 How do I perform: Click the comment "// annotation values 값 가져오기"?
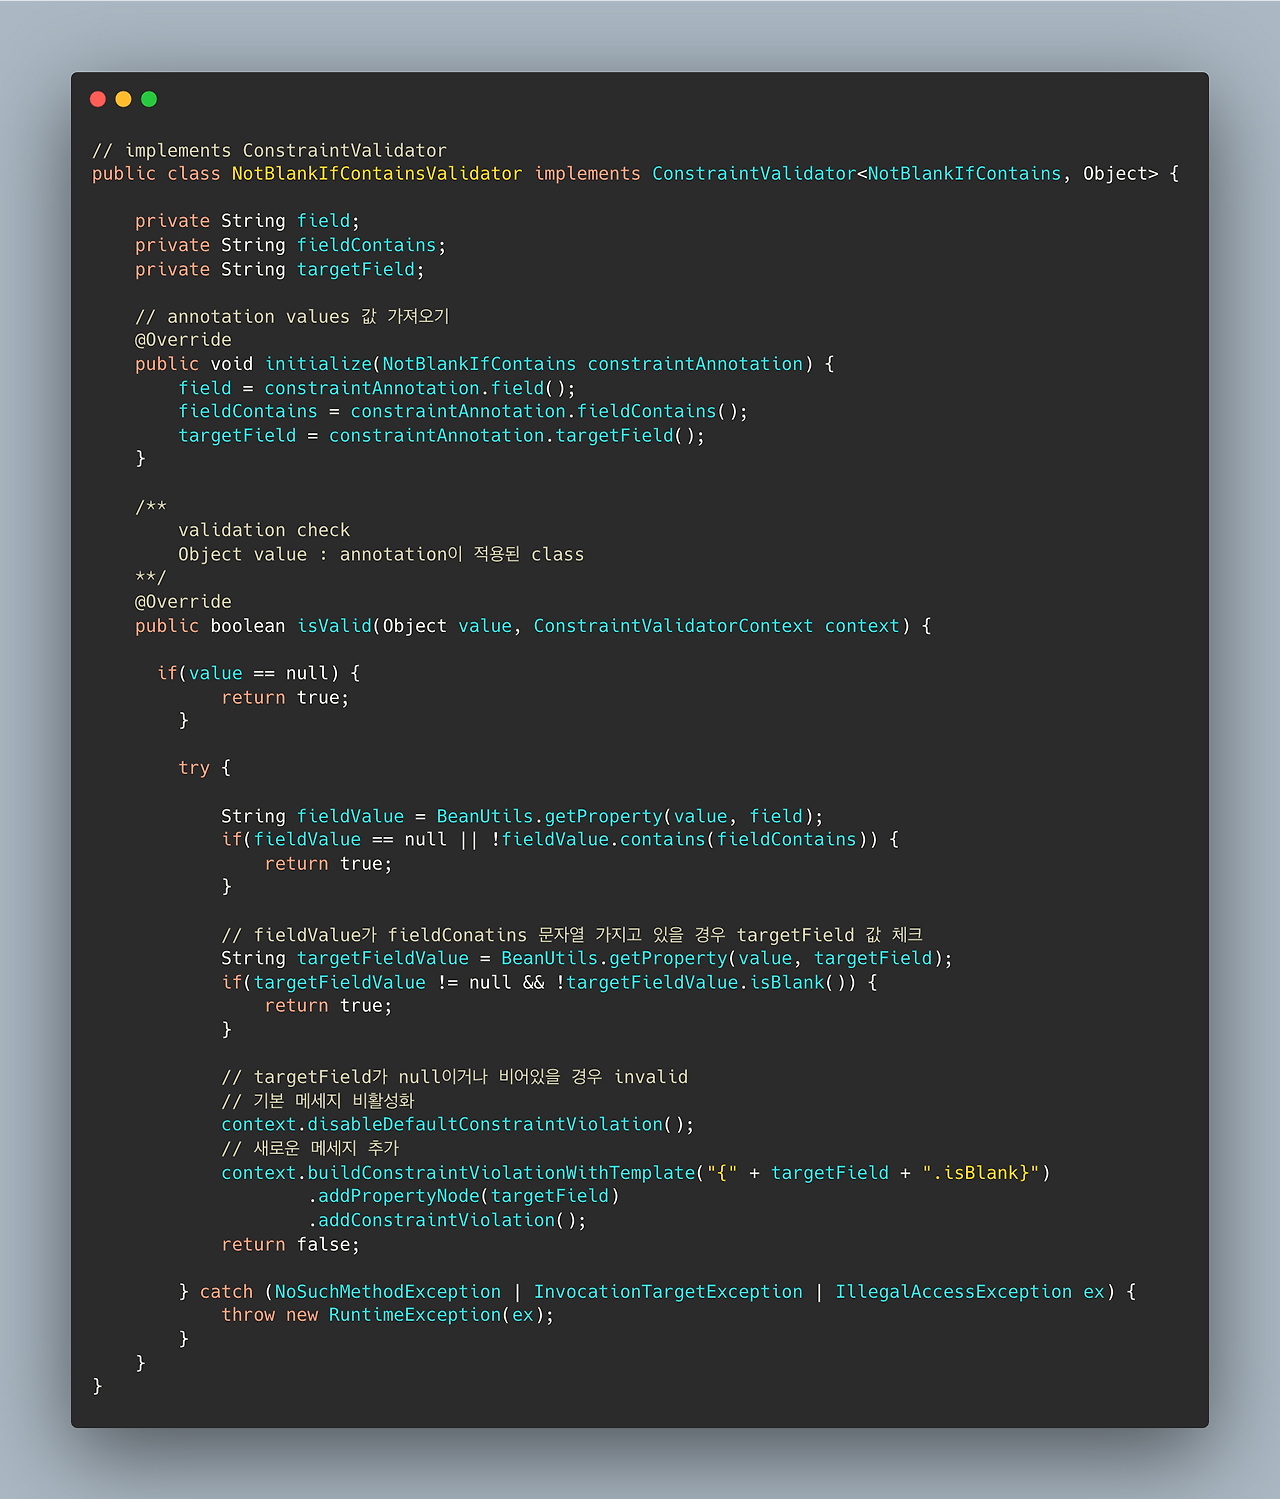(292, 316)
